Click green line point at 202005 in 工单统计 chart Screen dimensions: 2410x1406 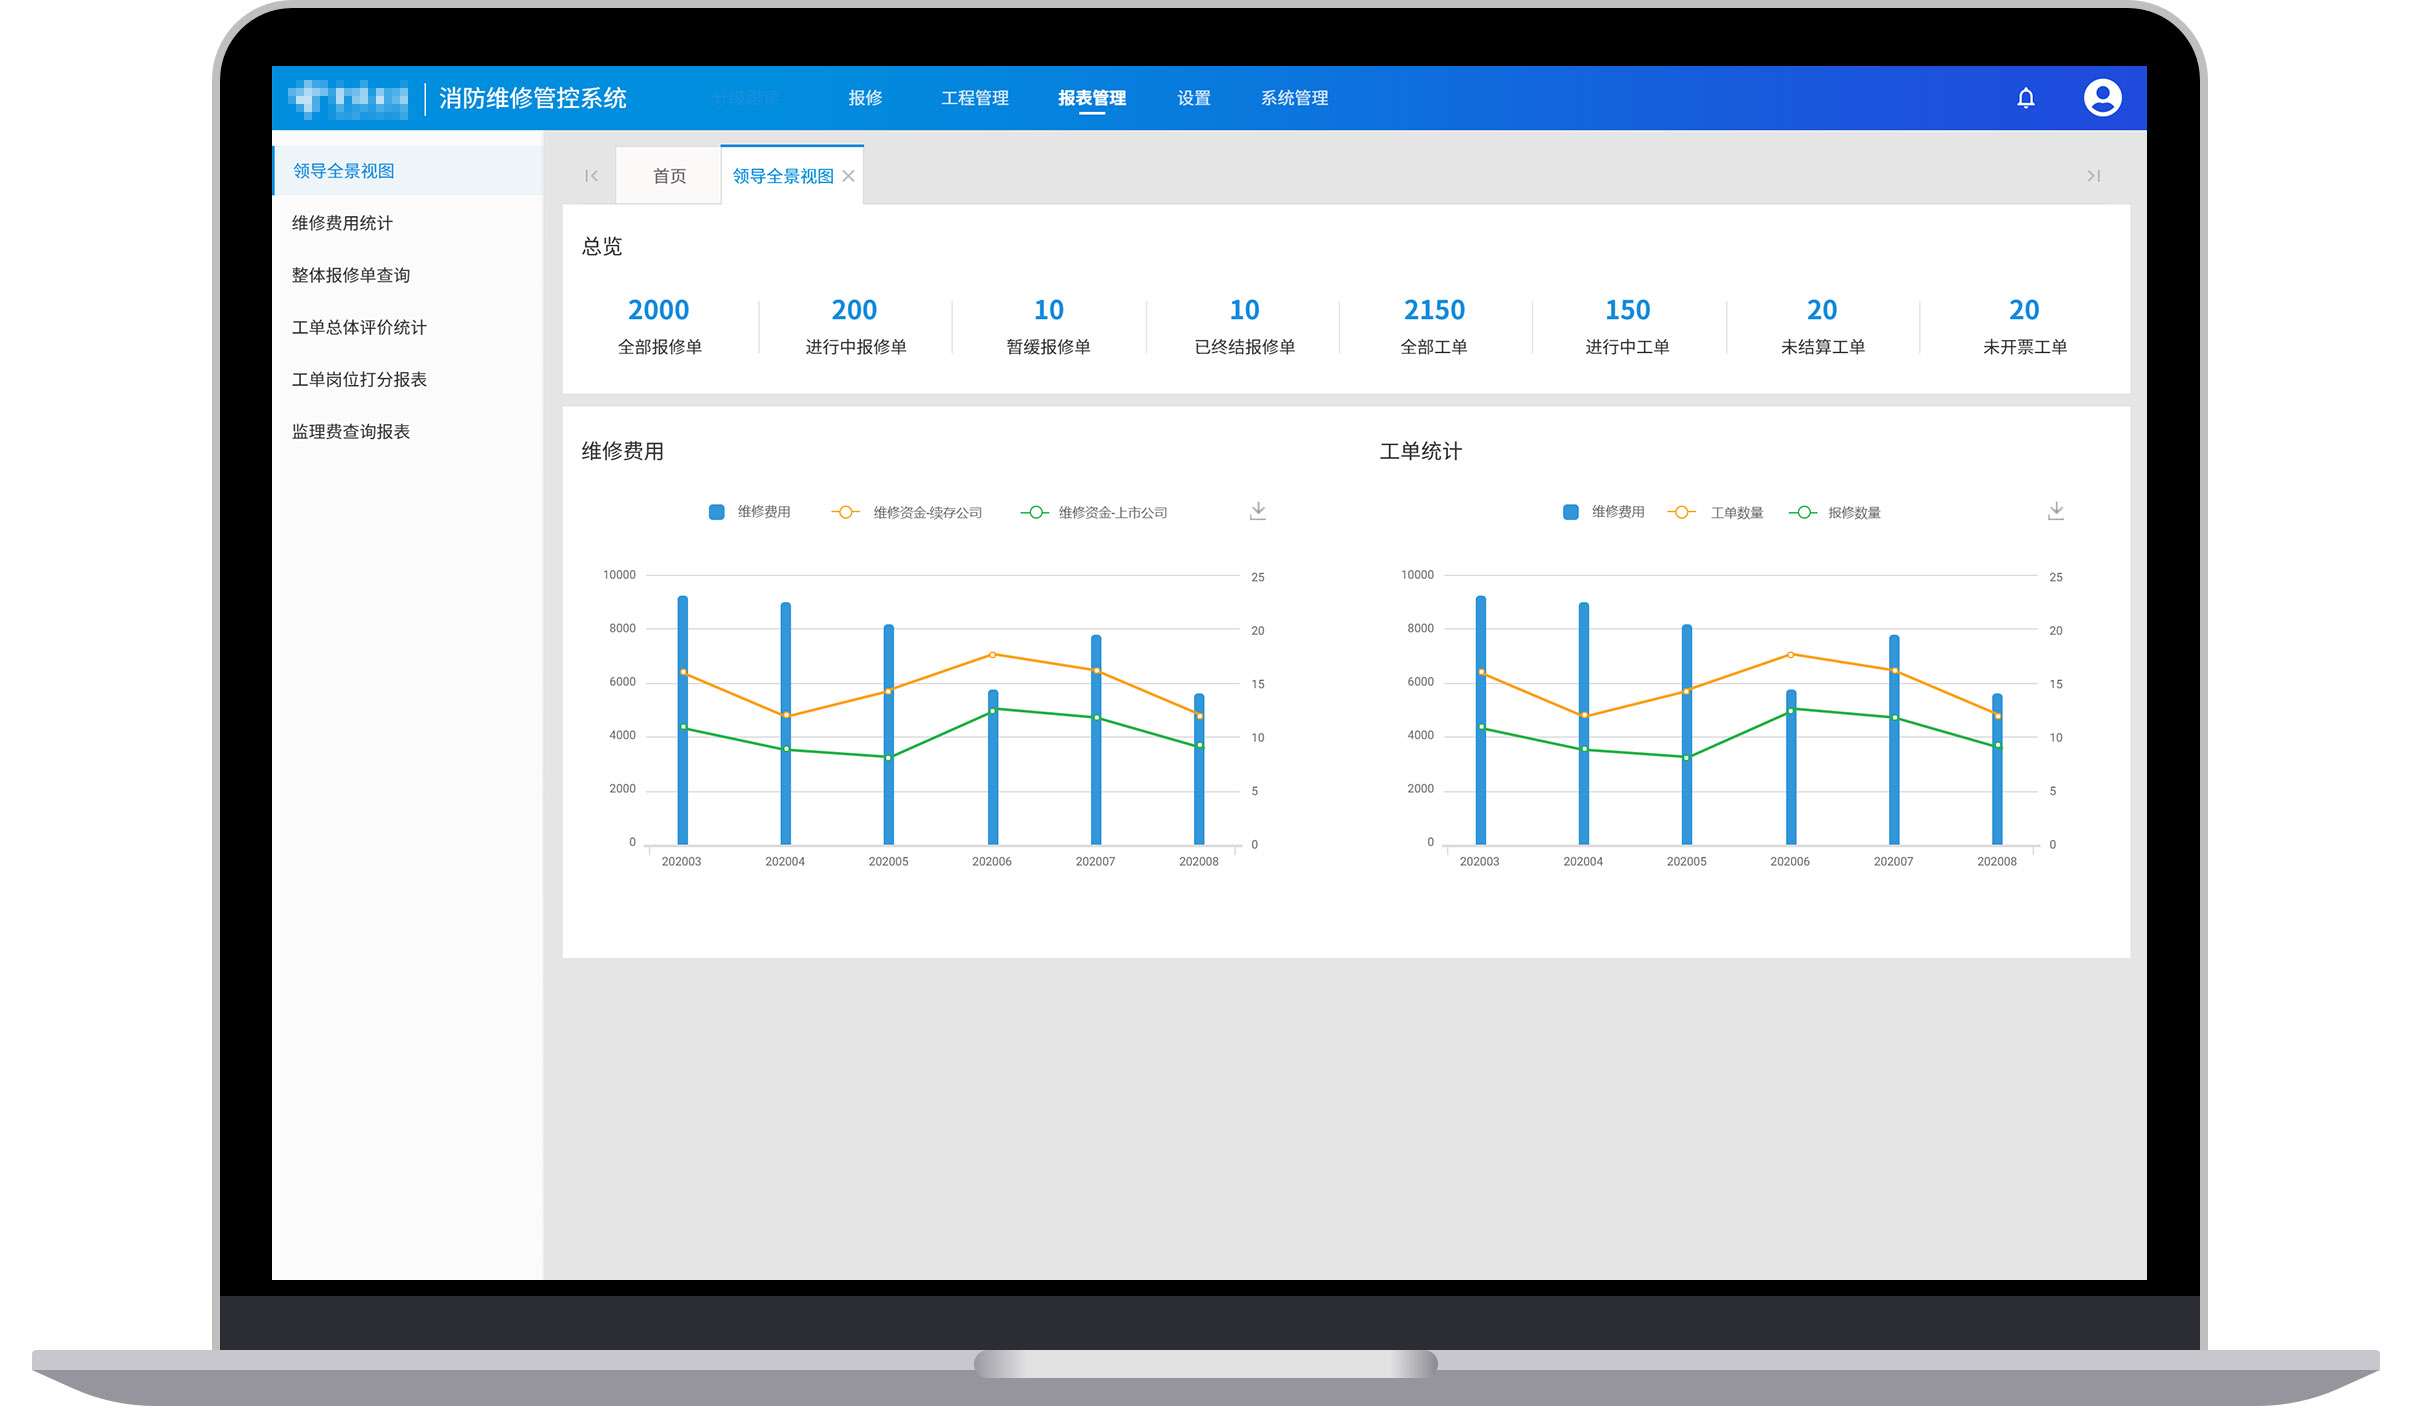pos(1686,758)
